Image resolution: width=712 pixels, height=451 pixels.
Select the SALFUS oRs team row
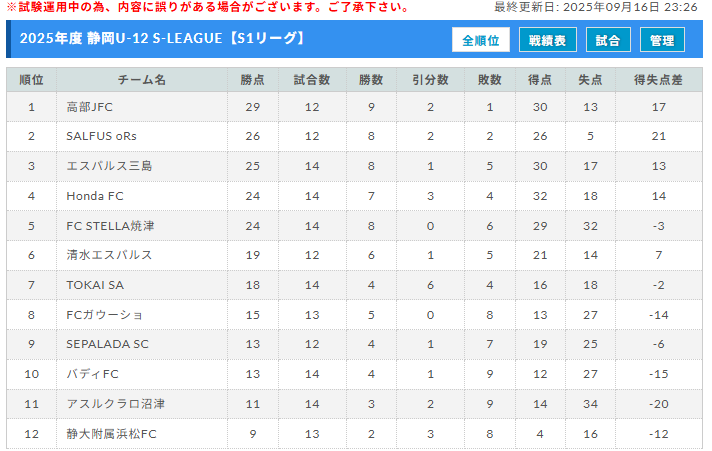[354, 136]
